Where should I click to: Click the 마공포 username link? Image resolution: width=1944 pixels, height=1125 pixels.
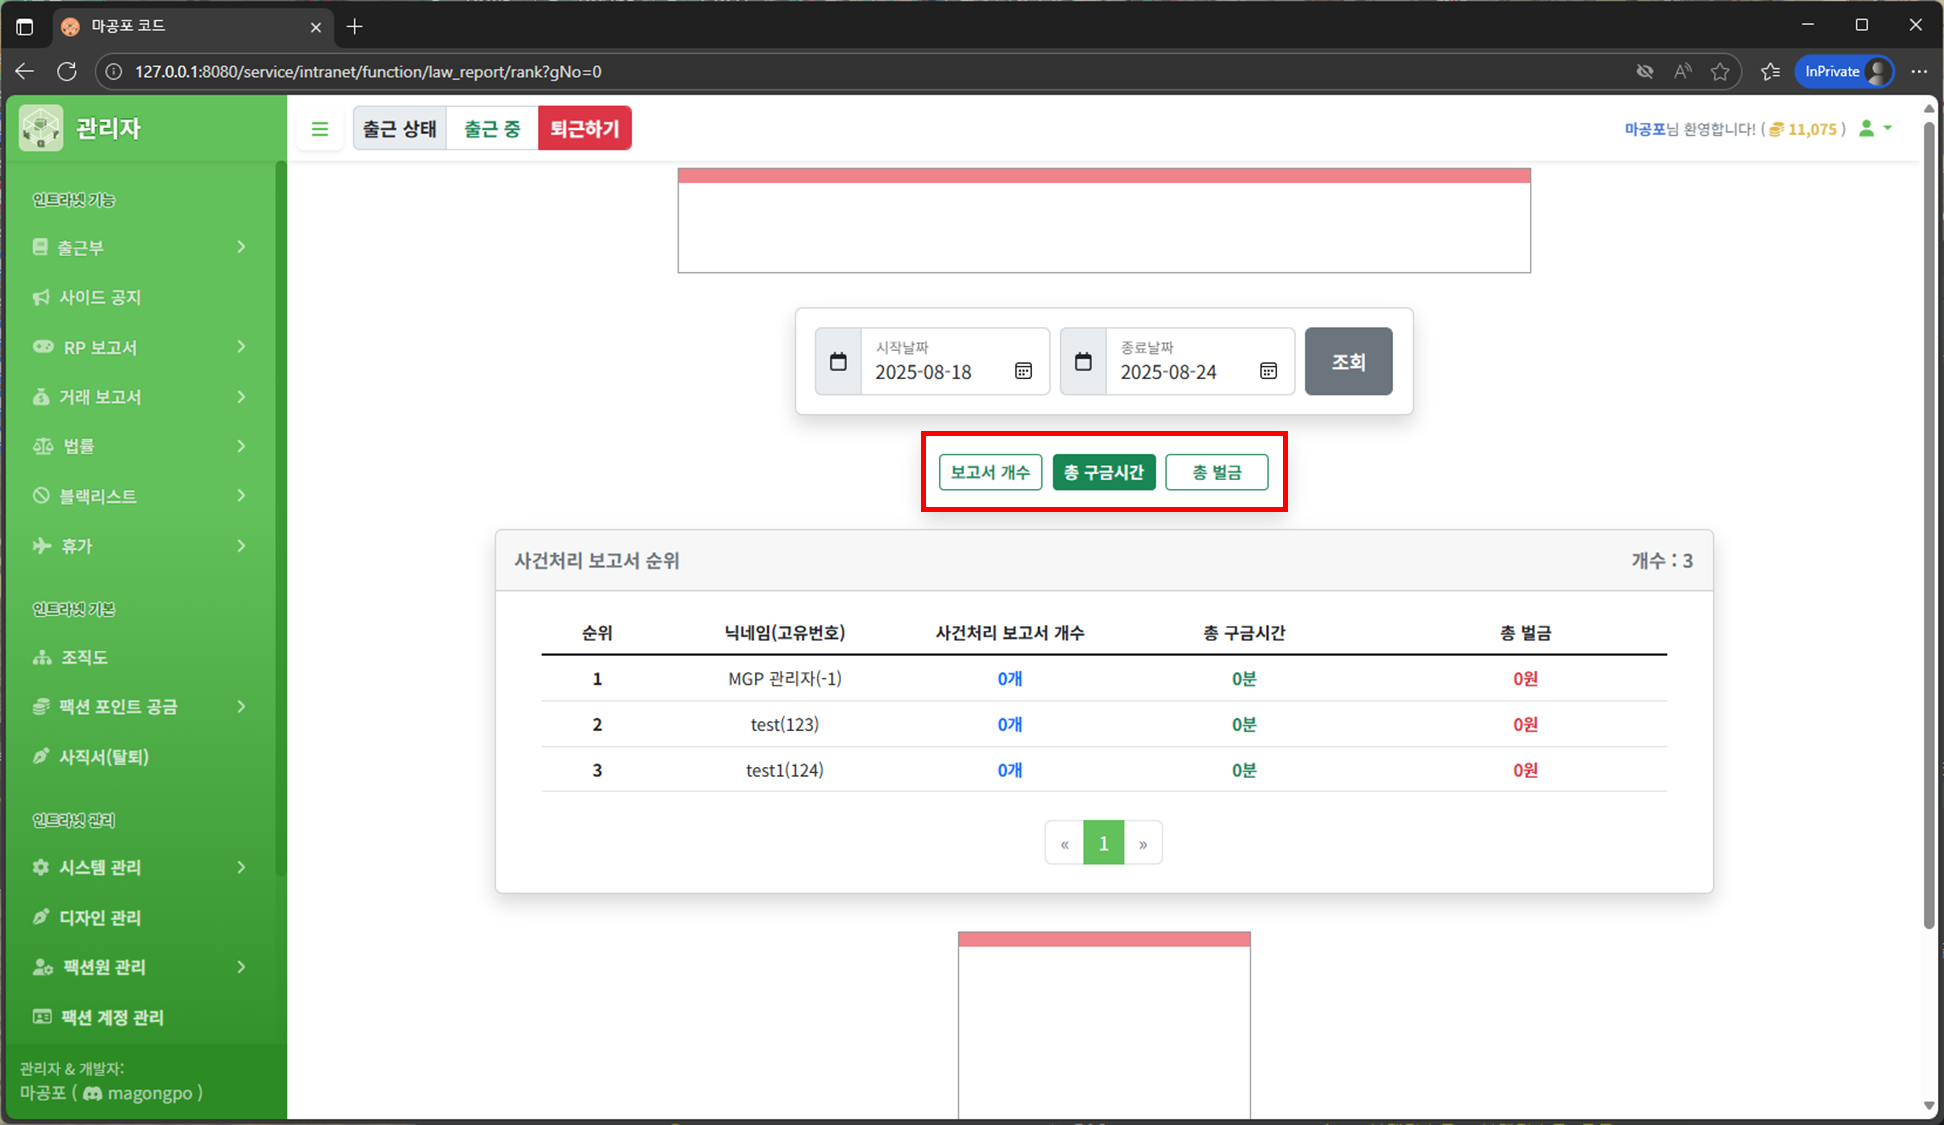coord(1644,129)
